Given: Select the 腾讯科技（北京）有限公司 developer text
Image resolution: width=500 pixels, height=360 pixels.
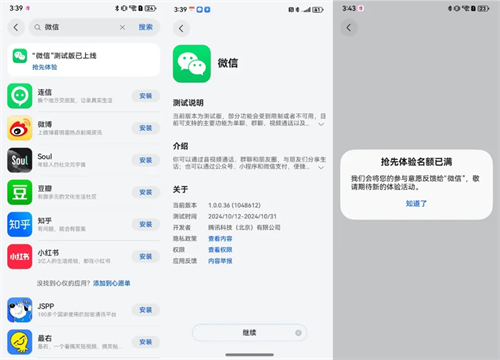Looking at the screenshot, I should pyautogui.click(x=244, y=228).
